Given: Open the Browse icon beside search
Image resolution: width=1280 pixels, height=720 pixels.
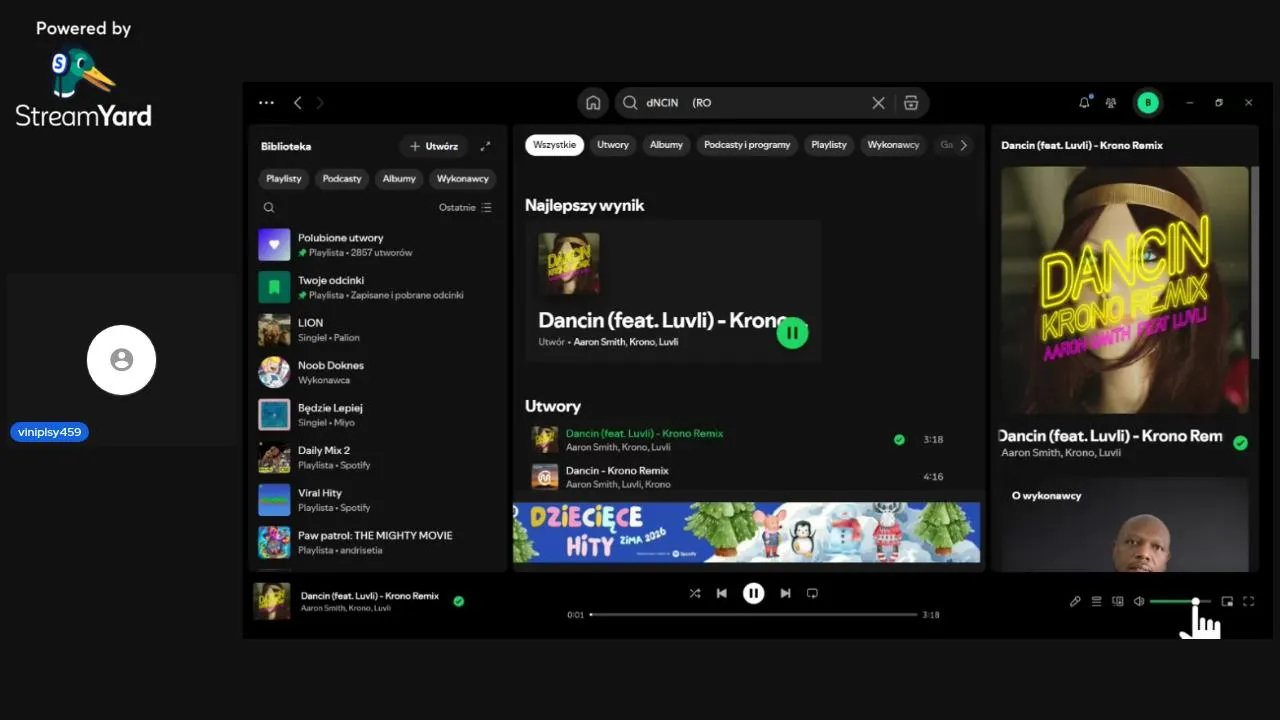Looking at the screenshot, I should click(x=911, y=102).
